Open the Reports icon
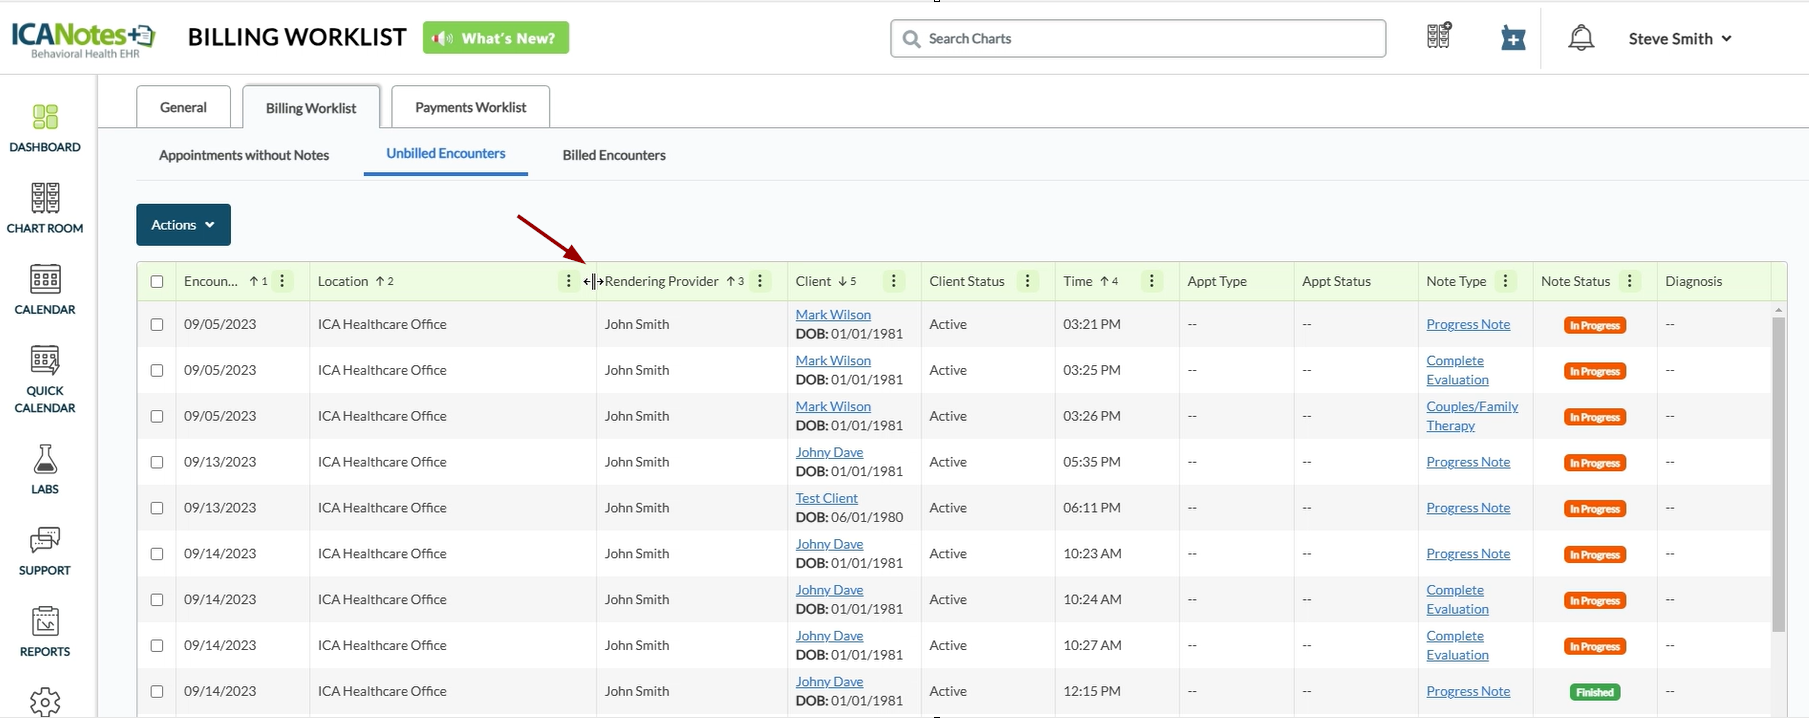The width and height of the screenshot is (1809, 718). point(45,622)
